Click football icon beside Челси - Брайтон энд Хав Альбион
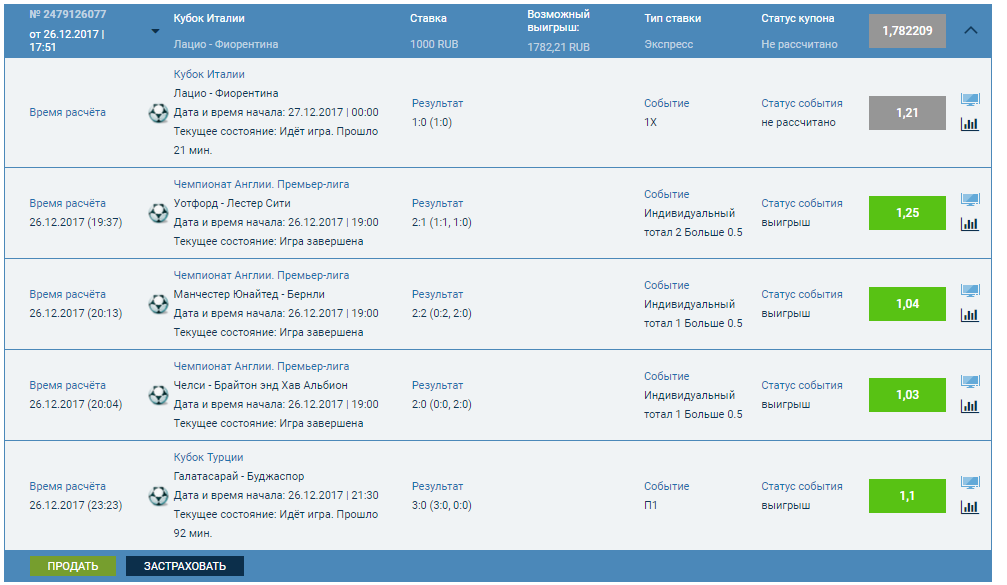 pyautogui.click(x=158, y=395)
